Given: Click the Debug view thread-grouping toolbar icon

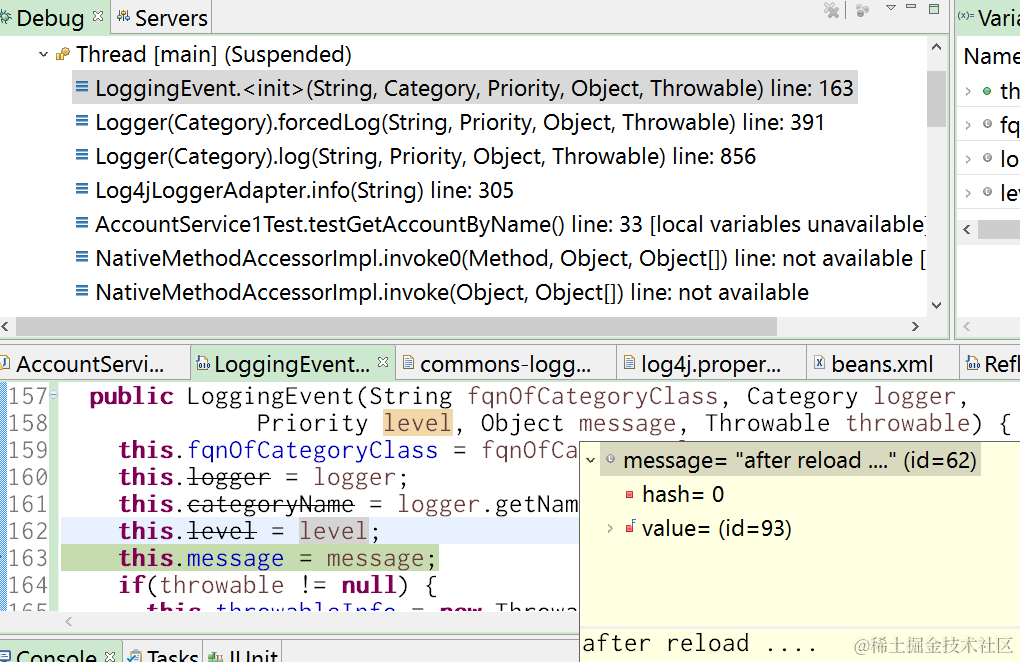Looking at the screenshot, I should (863, 10).
